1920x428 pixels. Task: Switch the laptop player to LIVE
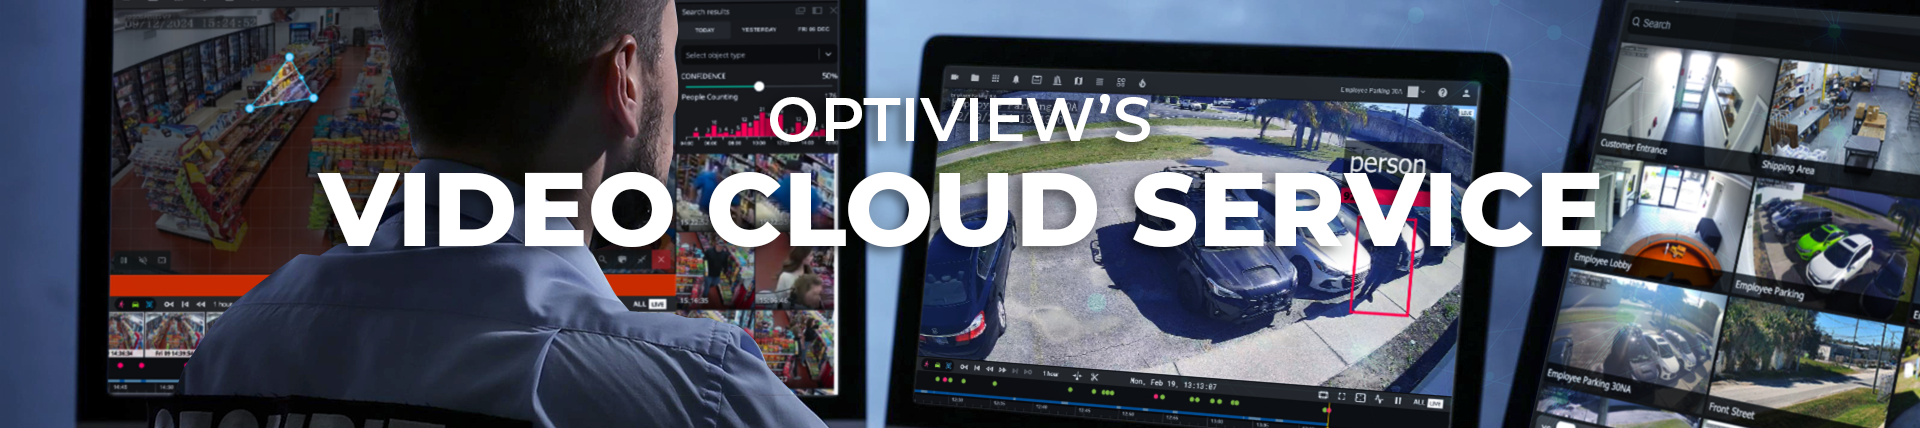click(1435, 403)
